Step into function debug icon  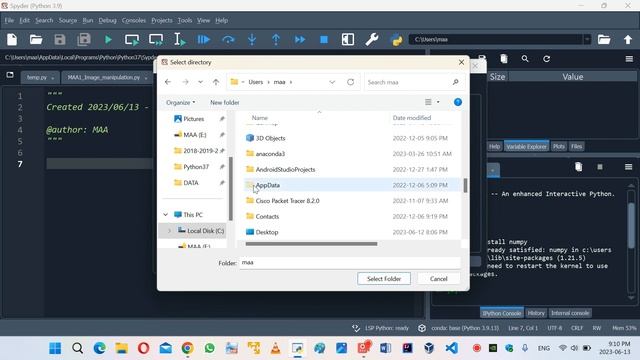(252, 40)
